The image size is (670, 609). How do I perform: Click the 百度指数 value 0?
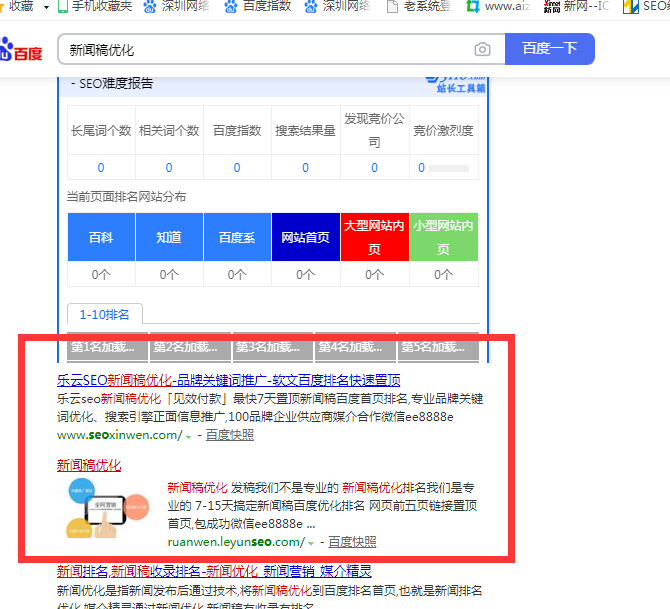237,168
